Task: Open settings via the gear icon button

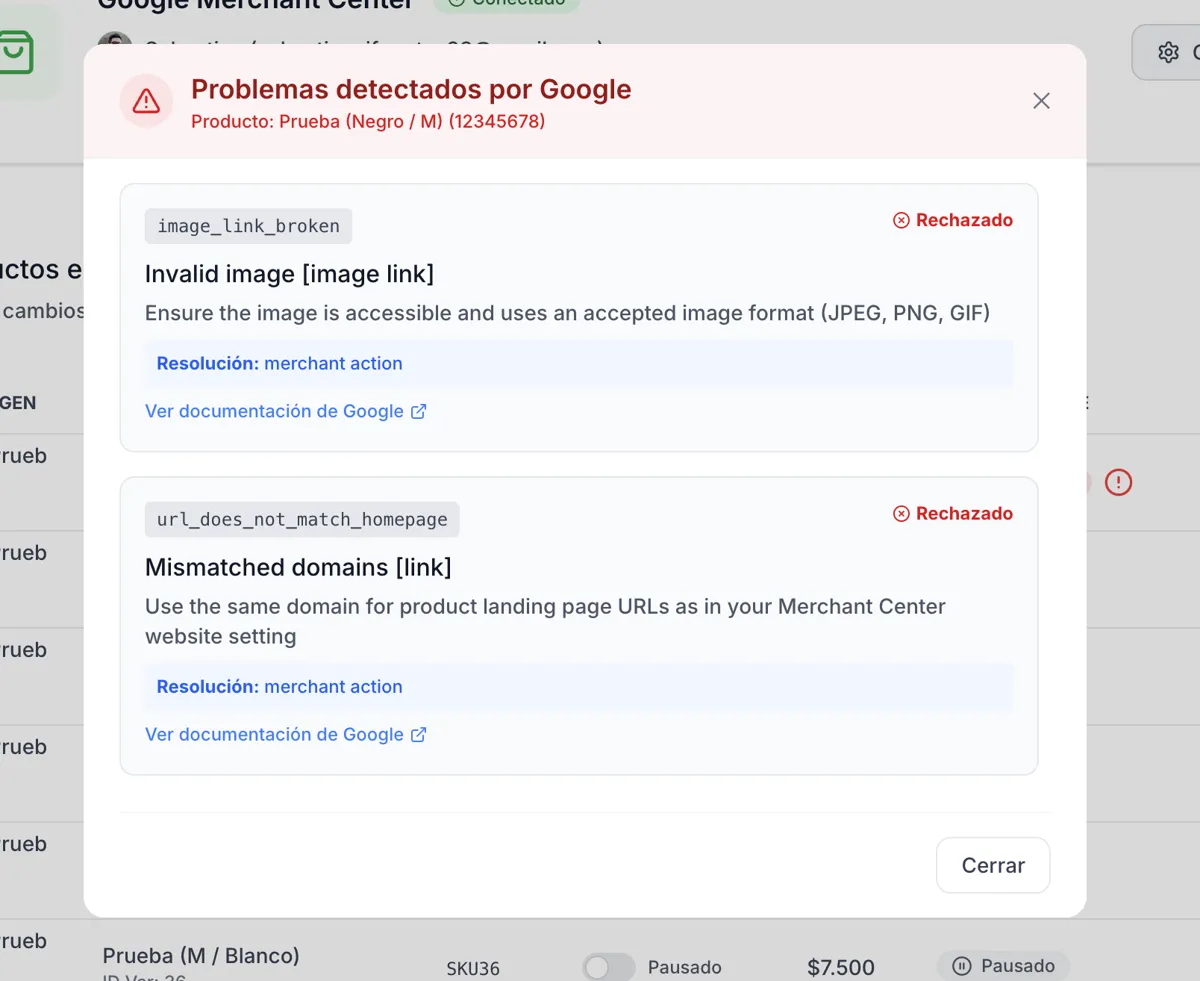Action: 1168,52
